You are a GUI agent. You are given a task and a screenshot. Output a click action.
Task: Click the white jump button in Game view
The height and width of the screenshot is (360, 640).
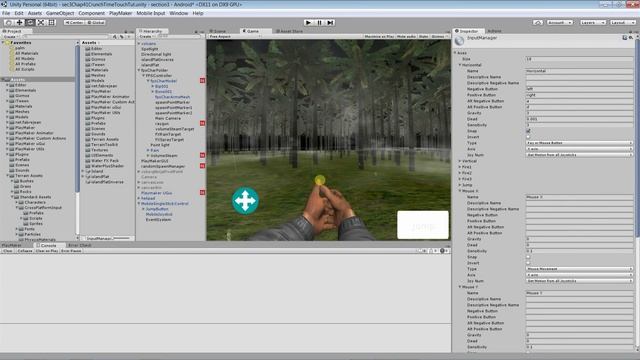coord(423,225)
